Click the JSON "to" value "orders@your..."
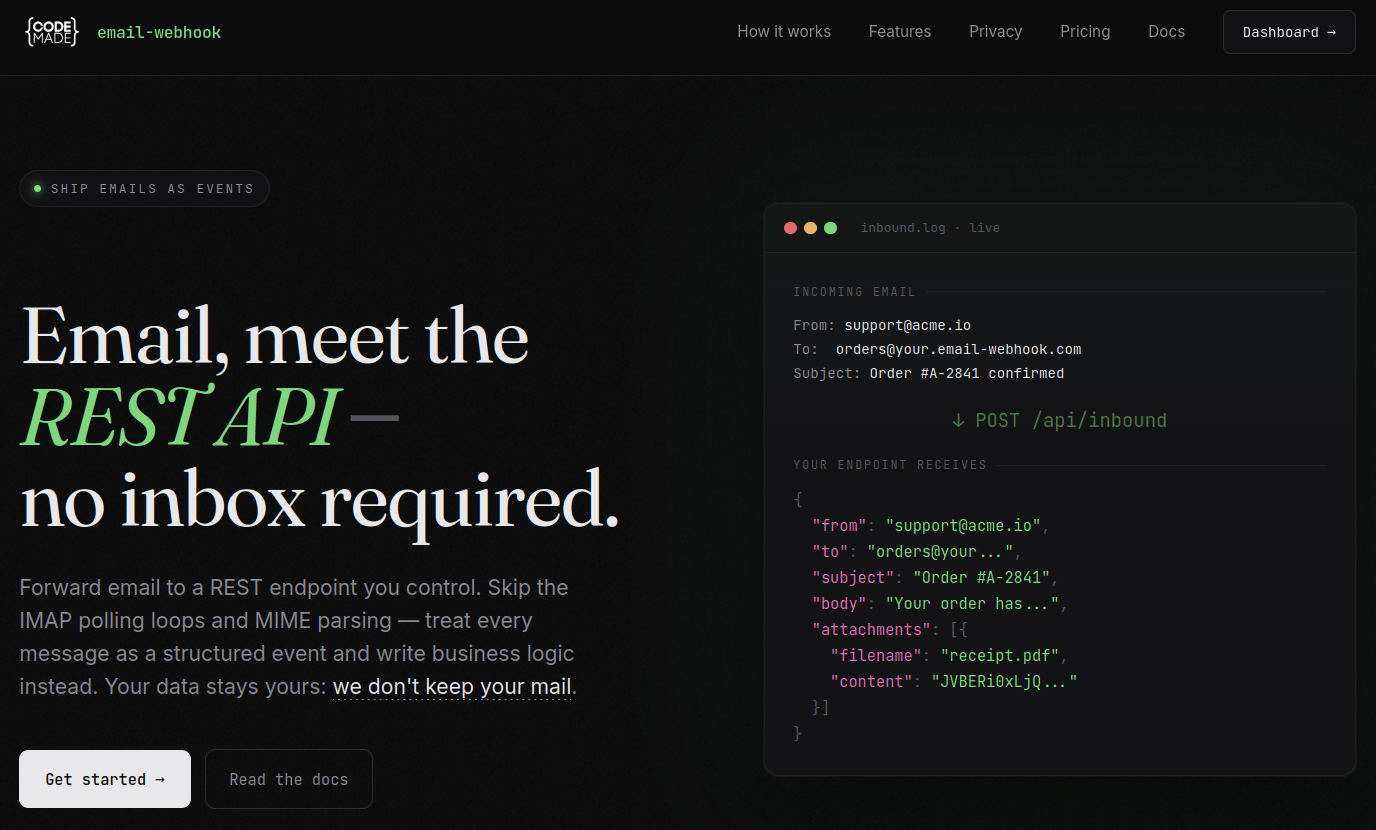The height and width of the screenshot is (830, 1376). (x=940, y=551)
